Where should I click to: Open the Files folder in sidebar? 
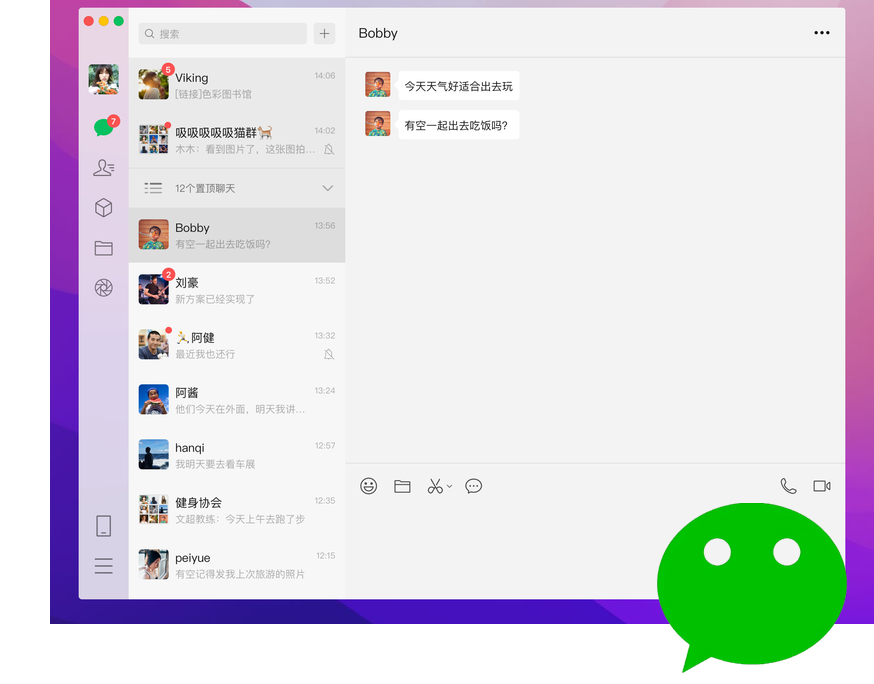103,248
